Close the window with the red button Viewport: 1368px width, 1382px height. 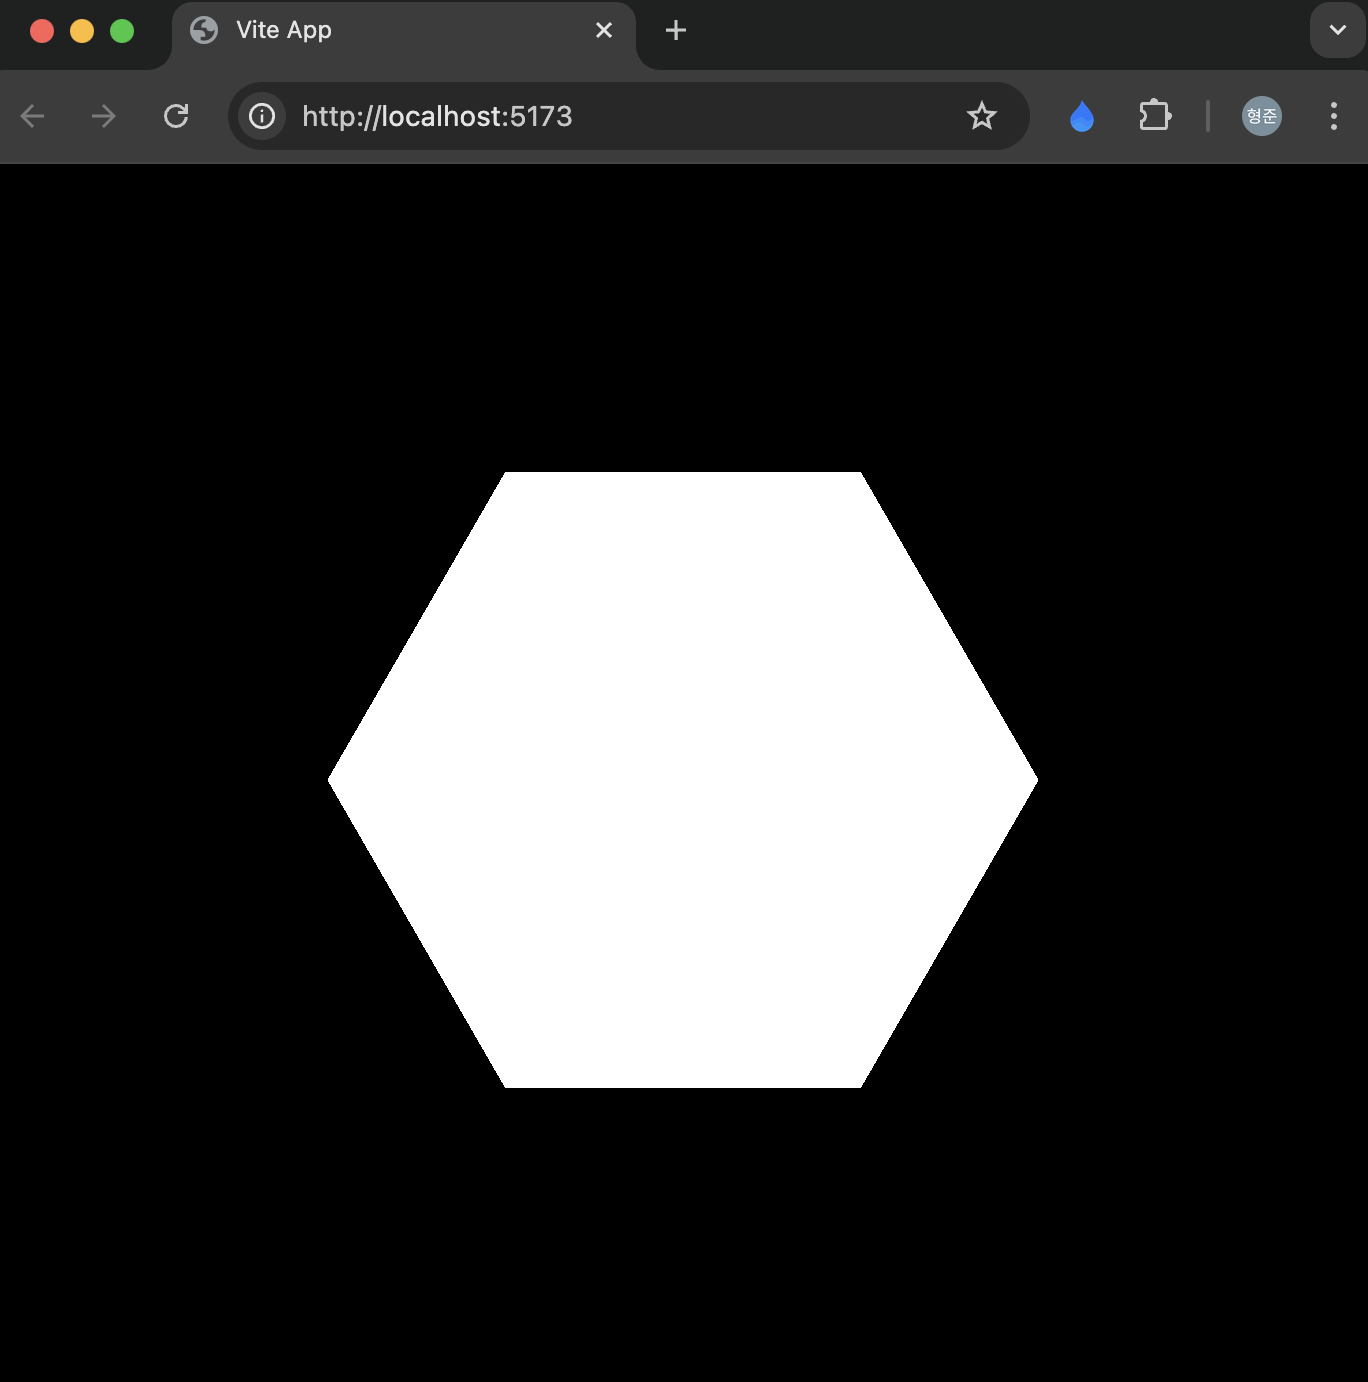click(42, 31)
